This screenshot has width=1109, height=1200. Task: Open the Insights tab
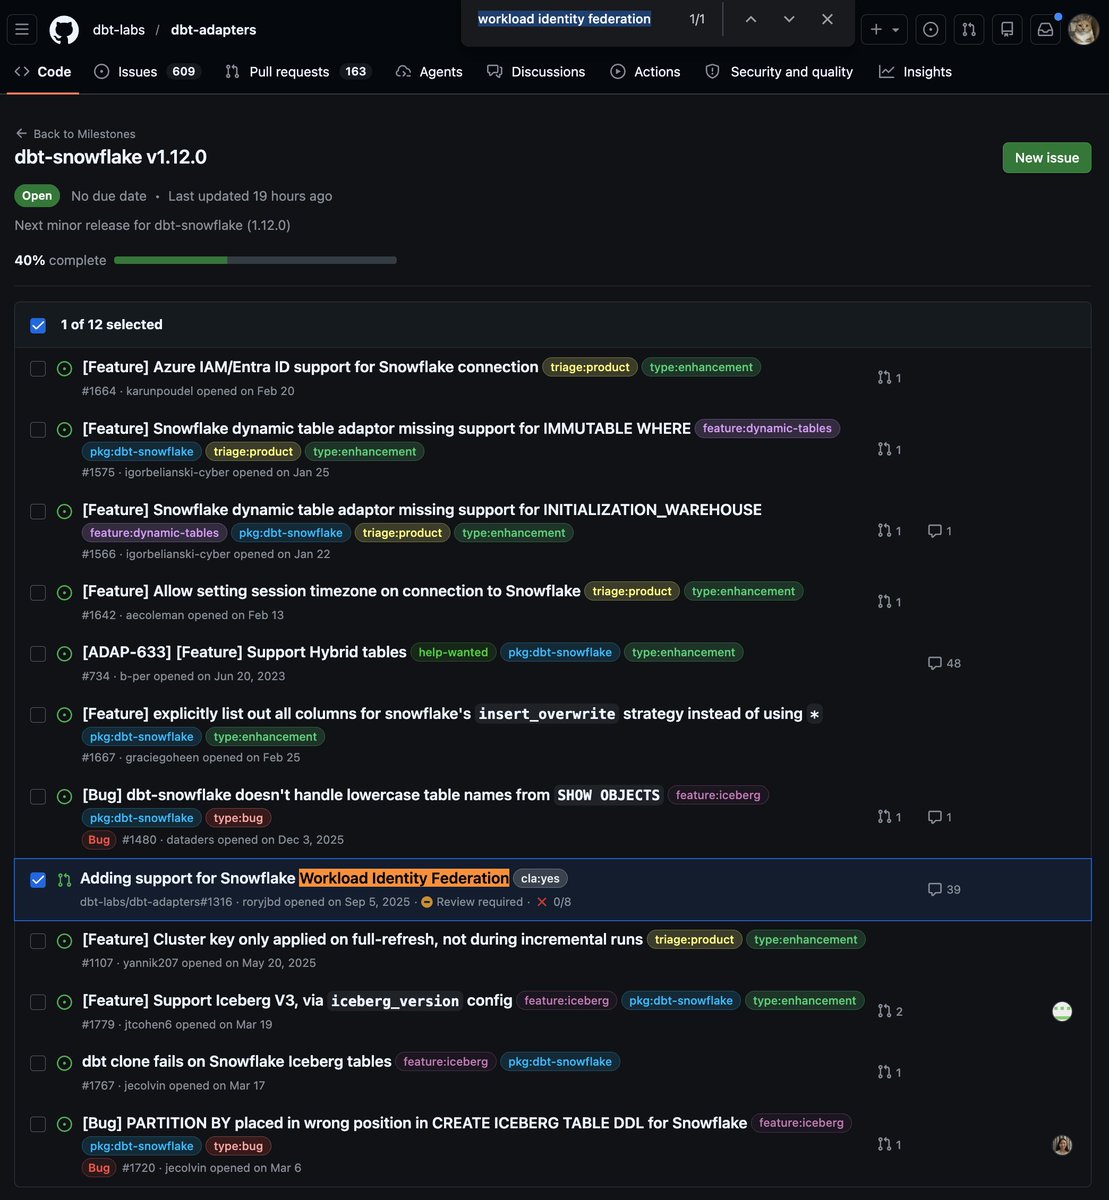[x=915, y=72]
